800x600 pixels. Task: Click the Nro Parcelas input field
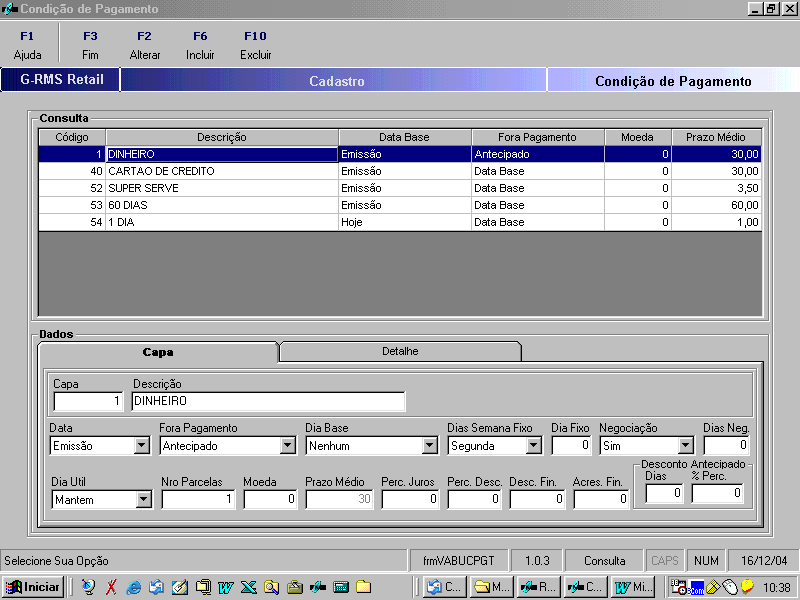pyautogui.click(x=198, y=499)
